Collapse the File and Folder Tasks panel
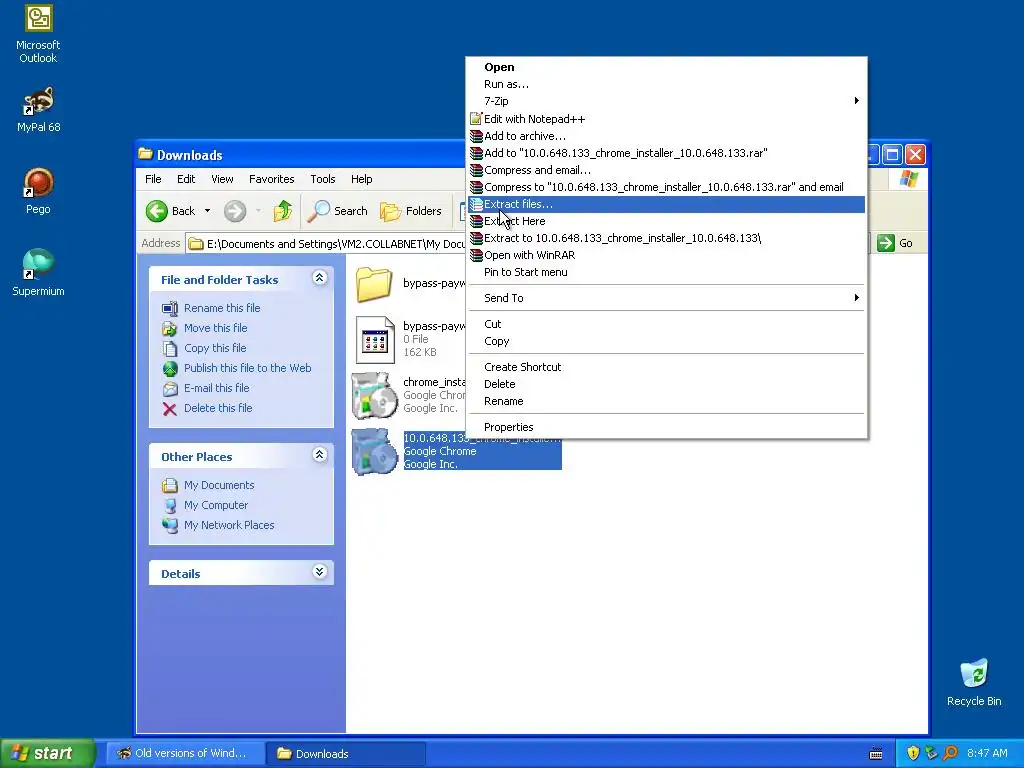1024x768 pixels. click(x=319, y=278)
